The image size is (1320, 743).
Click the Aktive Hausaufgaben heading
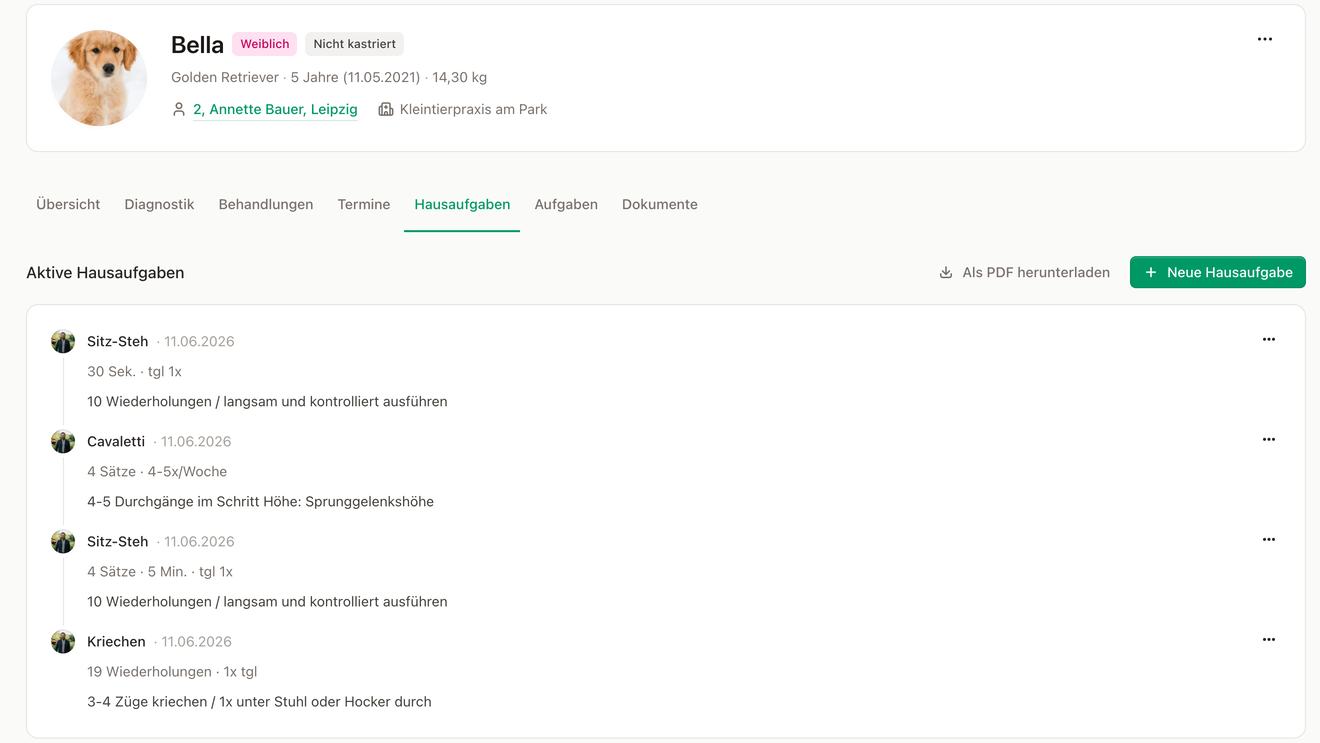point(105,272)
